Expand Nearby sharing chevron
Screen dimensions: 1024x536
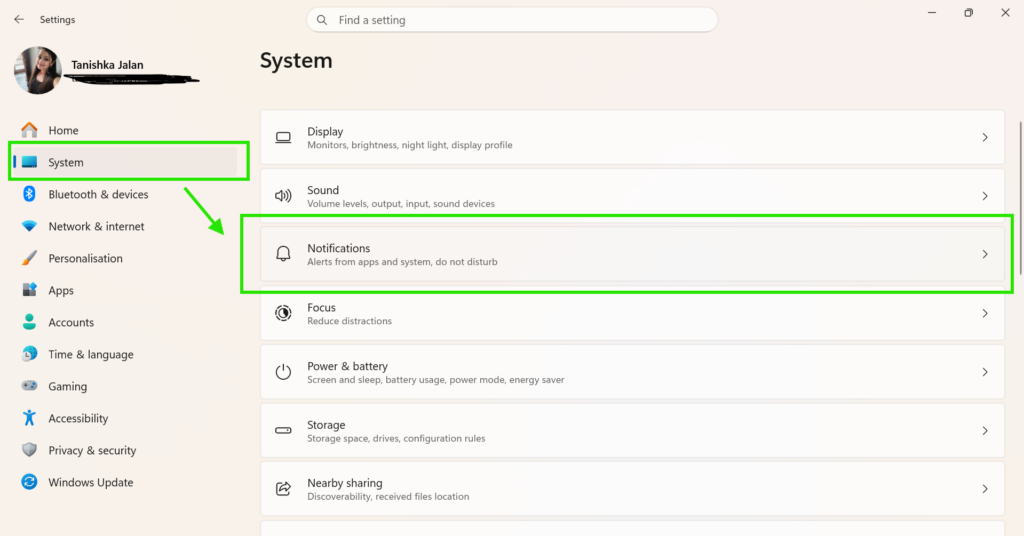985,488
